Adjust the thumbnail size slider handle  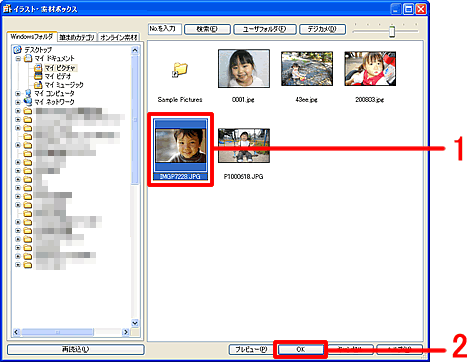[392, 32]
